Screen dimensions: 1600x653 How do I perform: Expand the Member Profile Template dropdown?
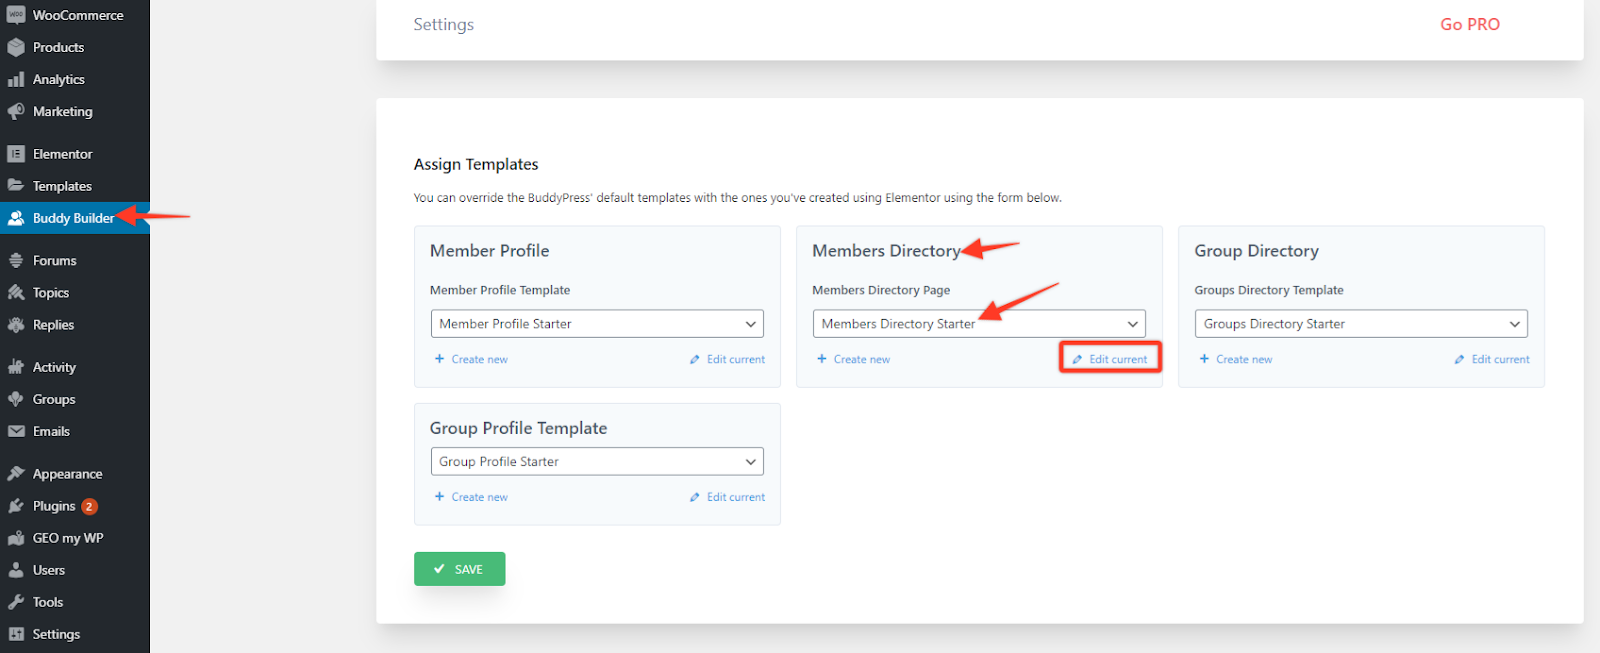(x=597, y=324)
